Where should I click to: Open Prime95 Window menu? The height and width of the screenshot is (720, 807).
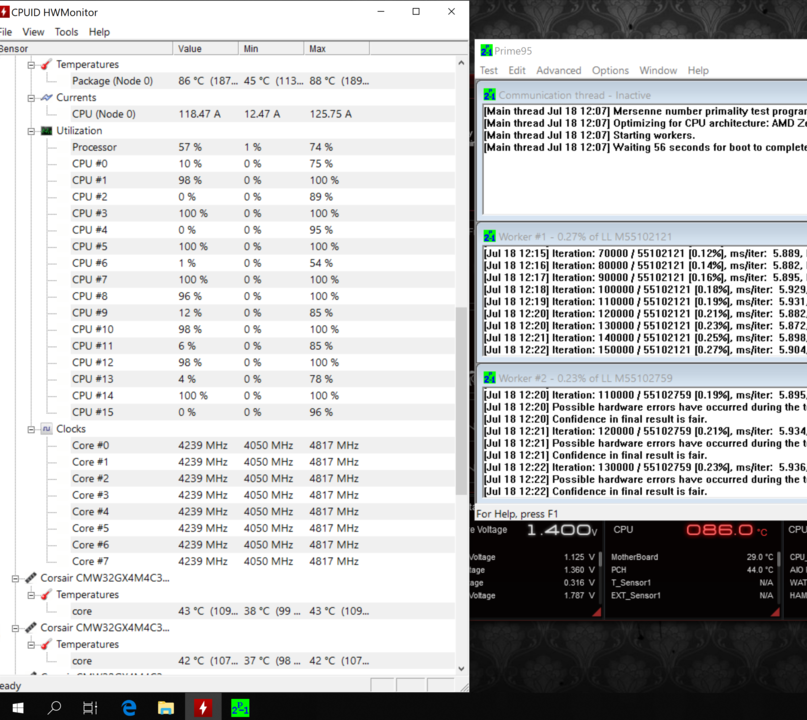coord(658,71)
